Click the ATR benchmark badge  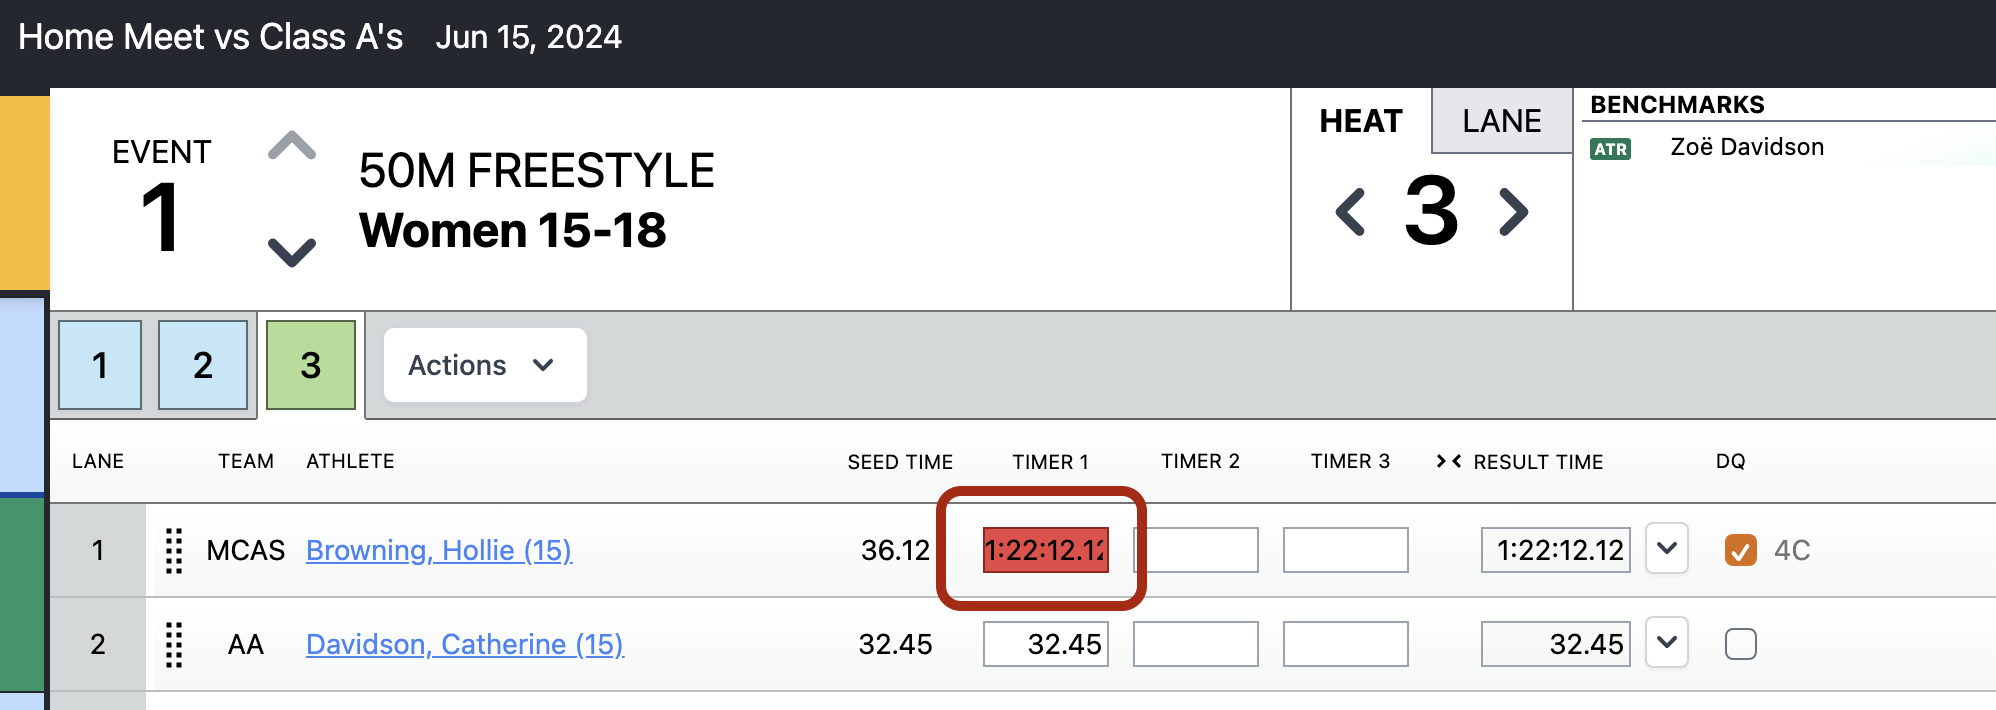point(1610,149)
